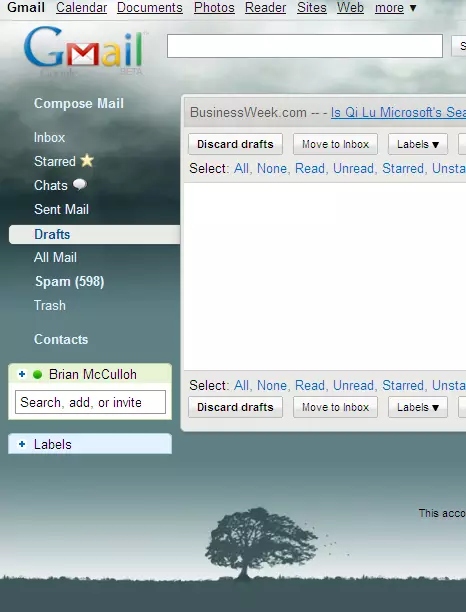Click the Gmail logo

(x=84, y=49)
